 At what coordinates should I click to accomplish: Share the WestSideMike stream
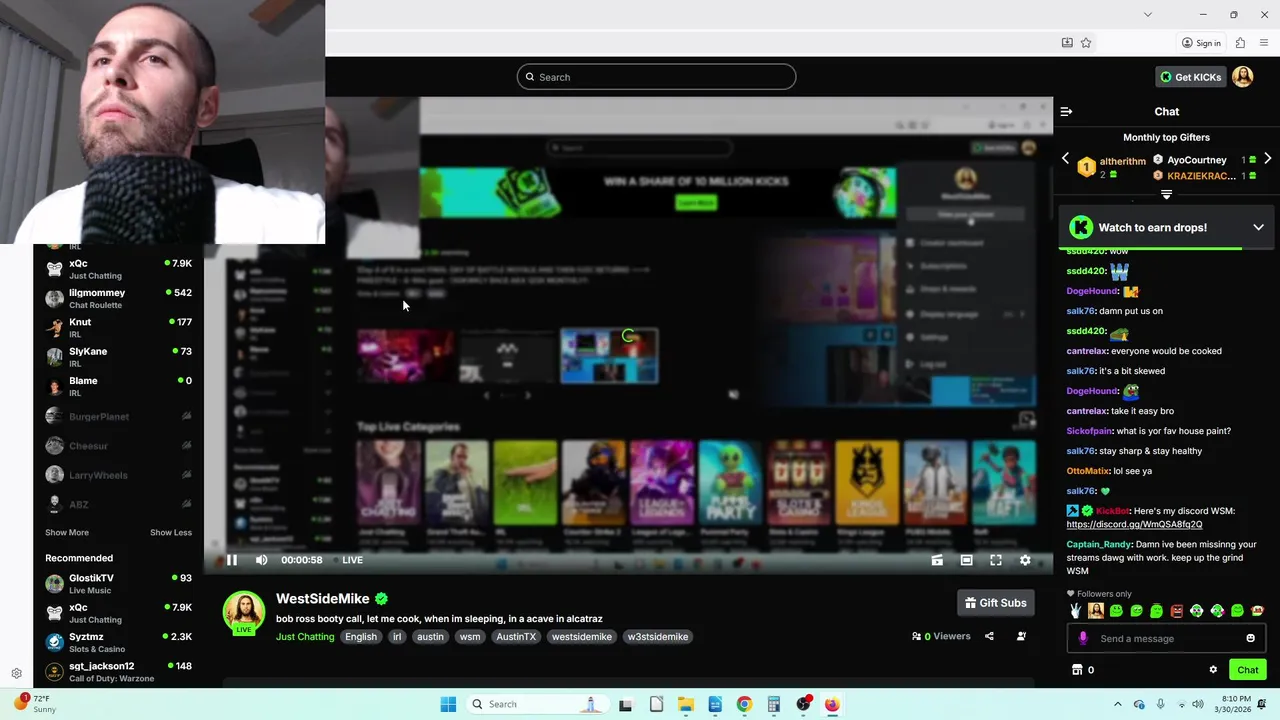click(989, 636)
